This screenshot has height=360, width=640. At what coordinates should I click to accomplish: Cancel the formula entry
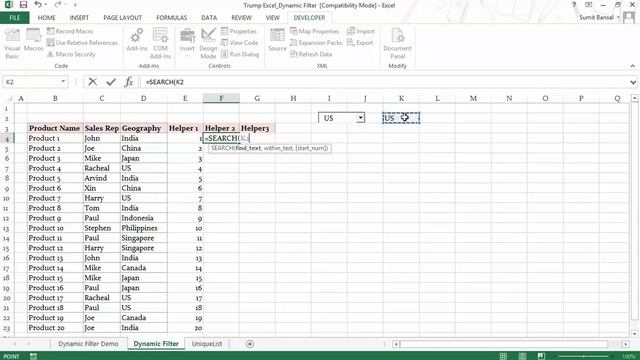pyautogui.click(x=93, y=82)
